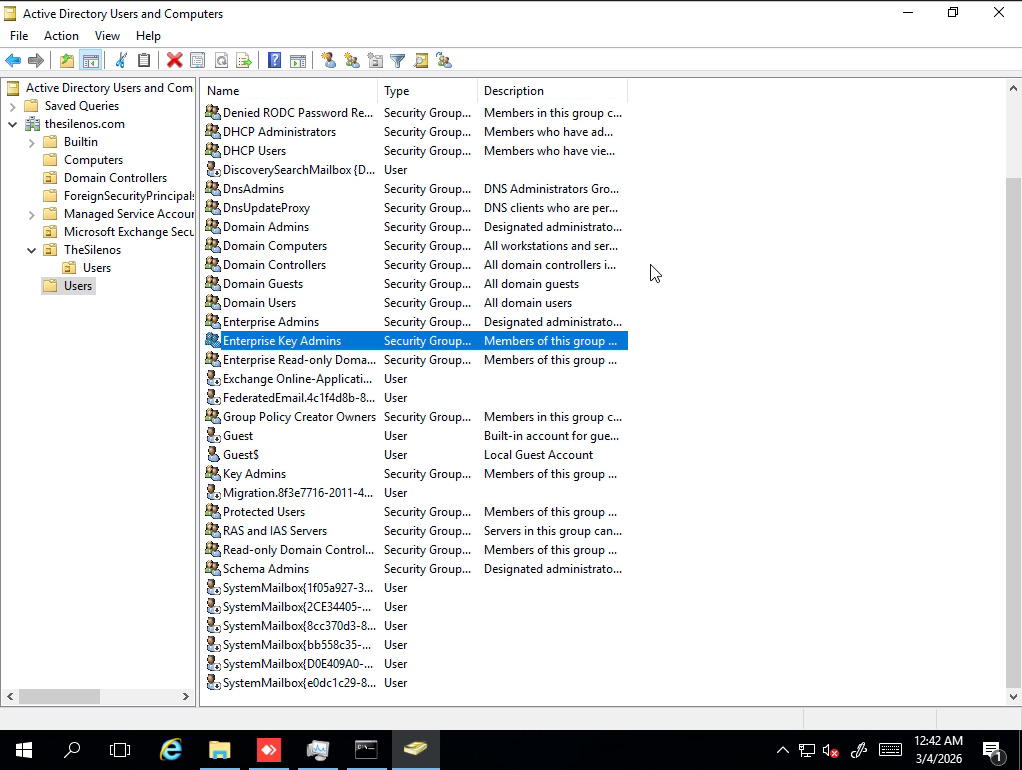Collapse the thesilenos.com domain node
This screenshot has width=1022, height=770.
(12, 124)
